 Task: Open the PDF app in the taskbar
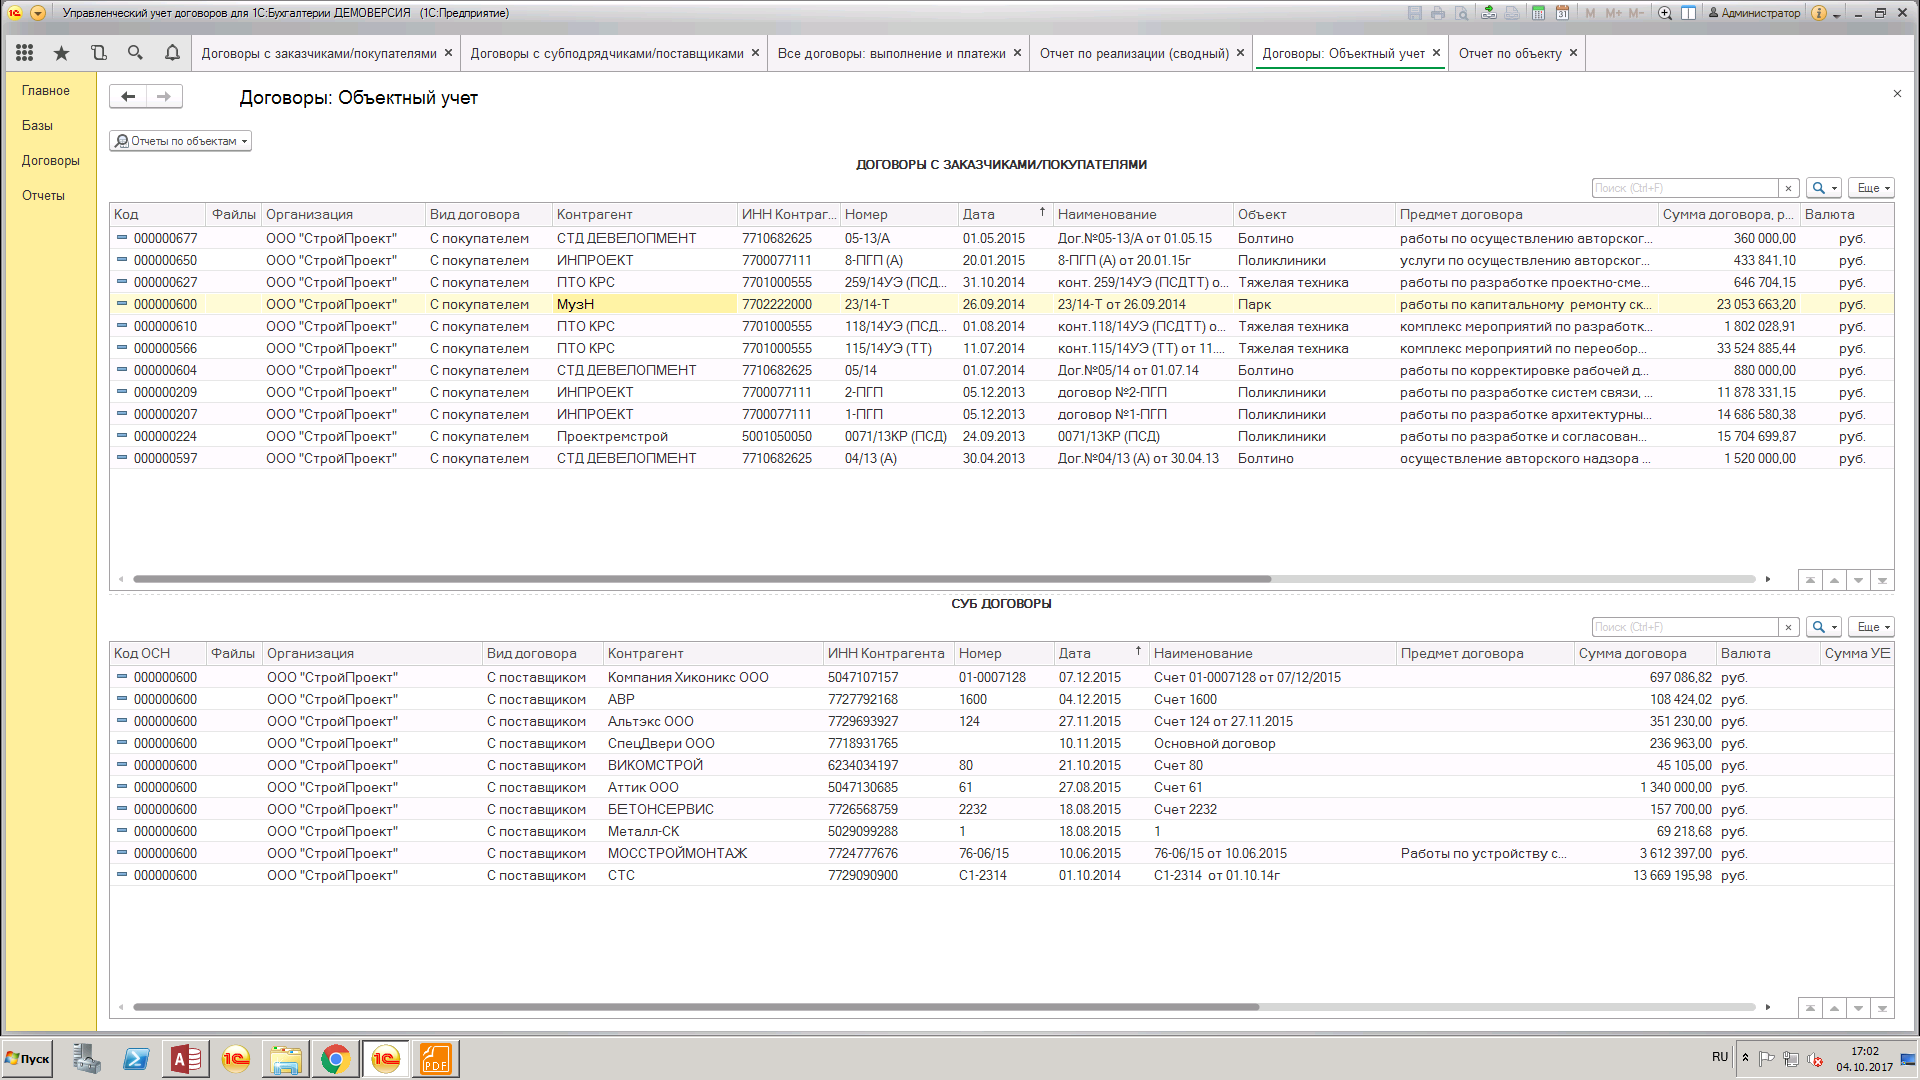click(x=436, y=1059)
